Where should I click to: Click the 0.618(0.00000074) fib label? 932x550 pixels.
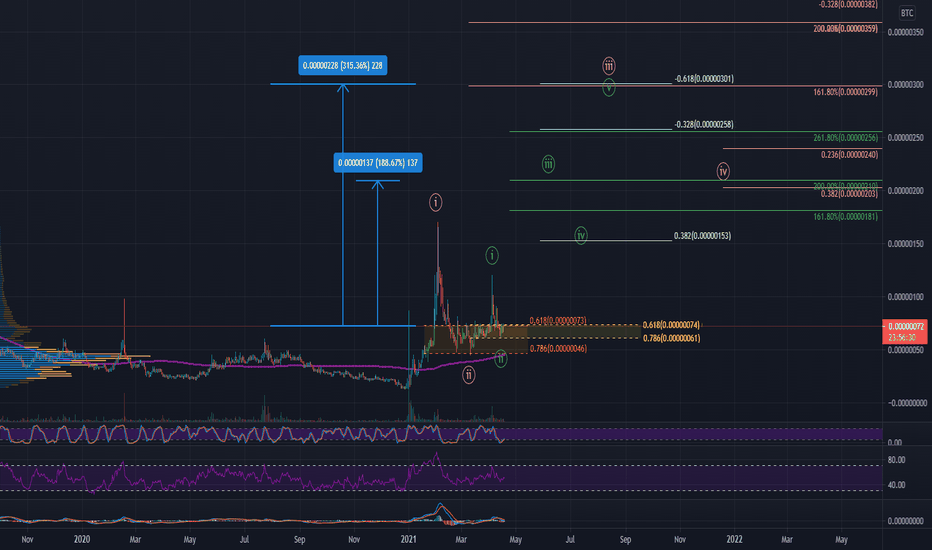point(671,325)
